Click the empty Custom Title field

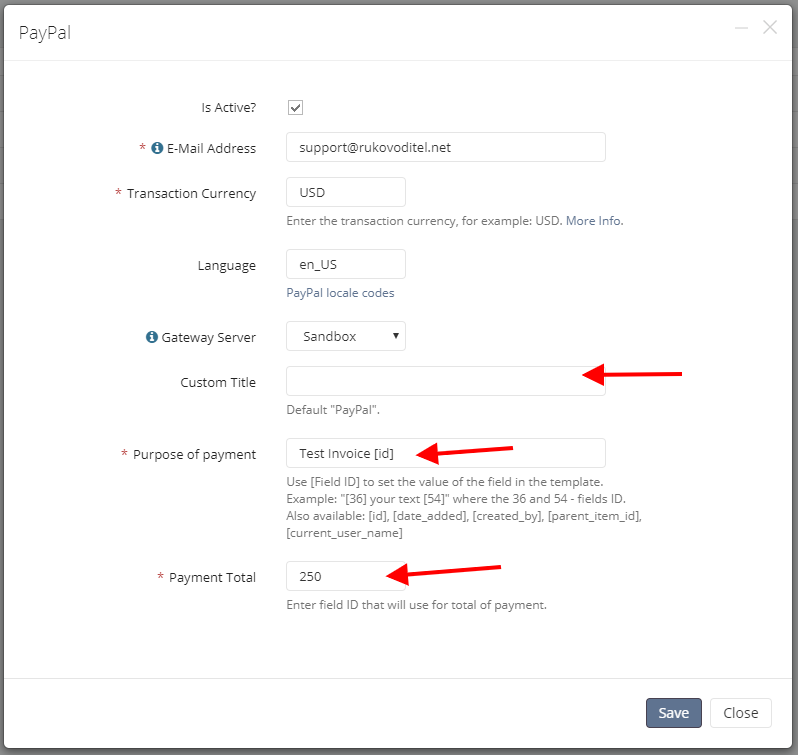coord(446,381)
